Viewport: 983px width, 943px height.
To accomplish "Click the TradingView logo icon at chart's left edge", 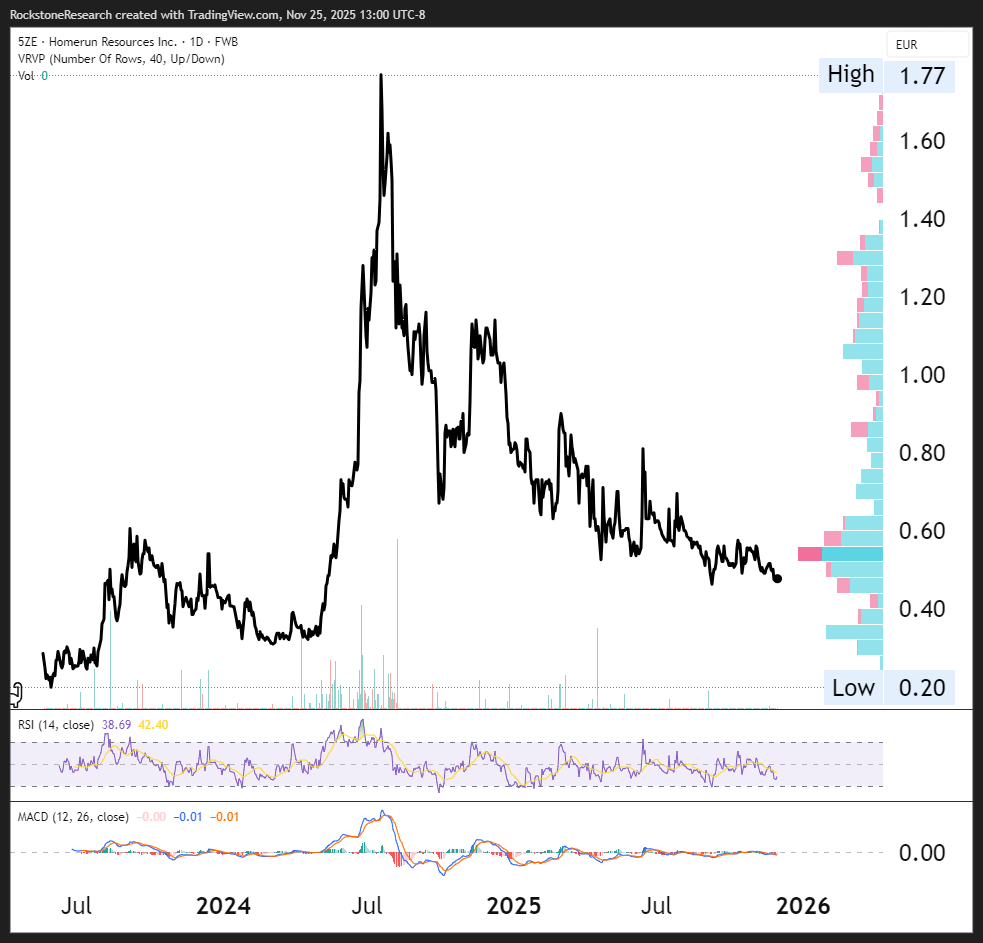I will click(x=16, y=691).
